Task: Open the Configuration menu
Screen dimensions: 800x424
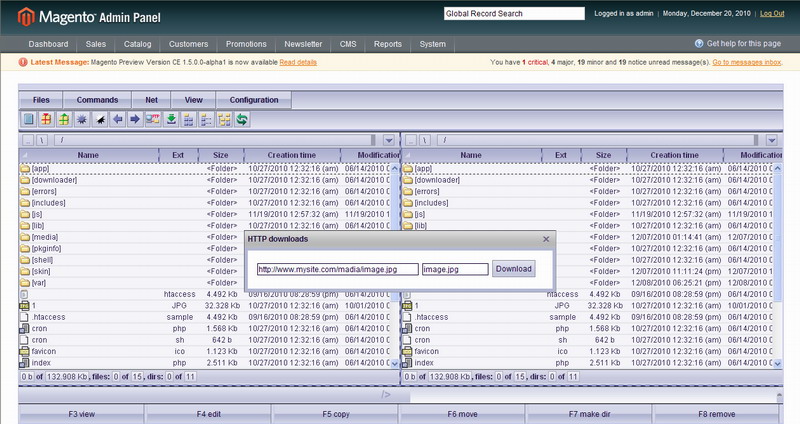Action: [x=254, y=100]
